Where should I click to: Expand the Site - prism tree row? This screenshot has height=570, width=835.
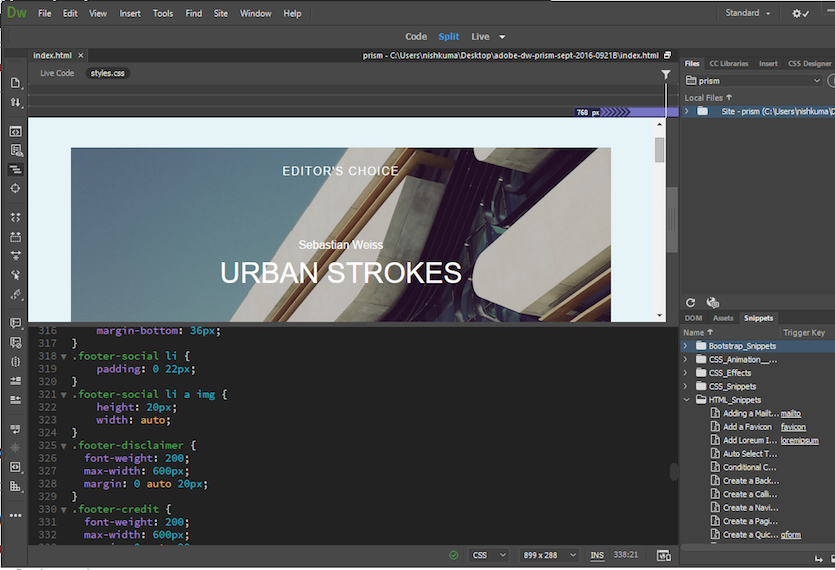click(x=686, y=111)
